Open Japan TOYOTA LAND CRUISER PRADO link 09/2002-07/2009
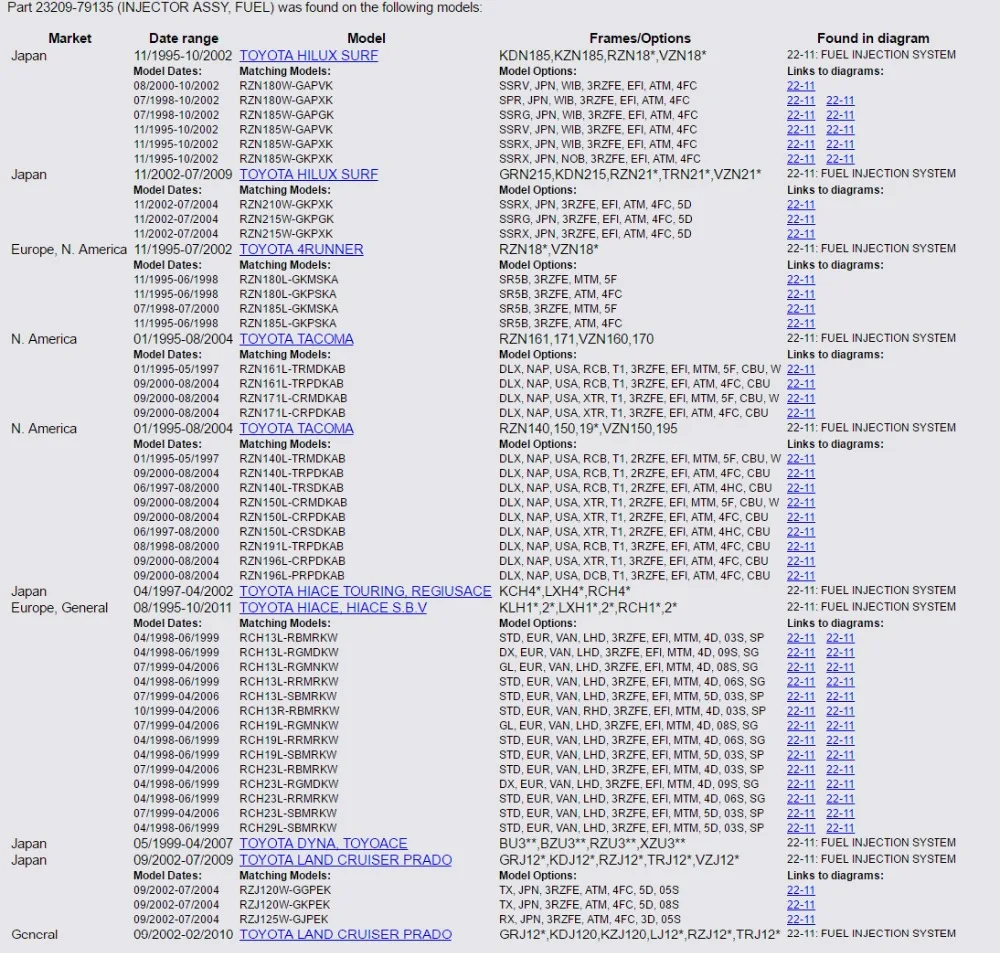Image resolution: width=1000 pixels, height=953 pixels. pyautogui.click(x=346, y=860)
